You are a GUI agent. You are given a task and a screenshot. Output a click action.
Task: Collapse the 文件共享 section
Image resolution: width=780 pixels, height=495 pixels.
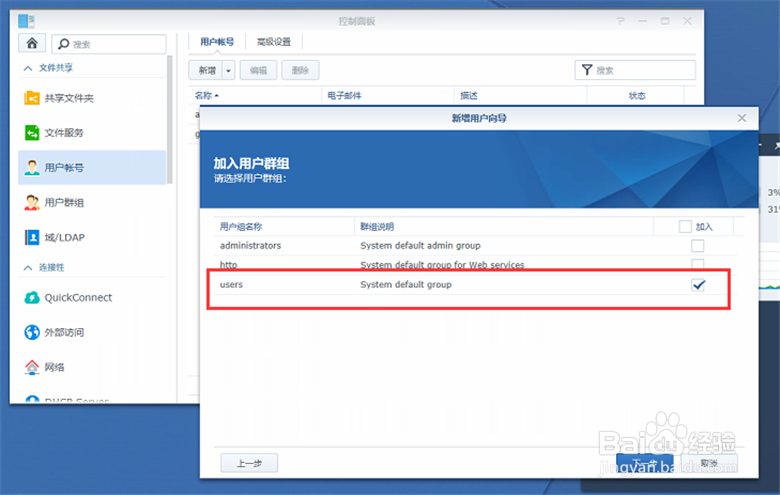point(28,68)
